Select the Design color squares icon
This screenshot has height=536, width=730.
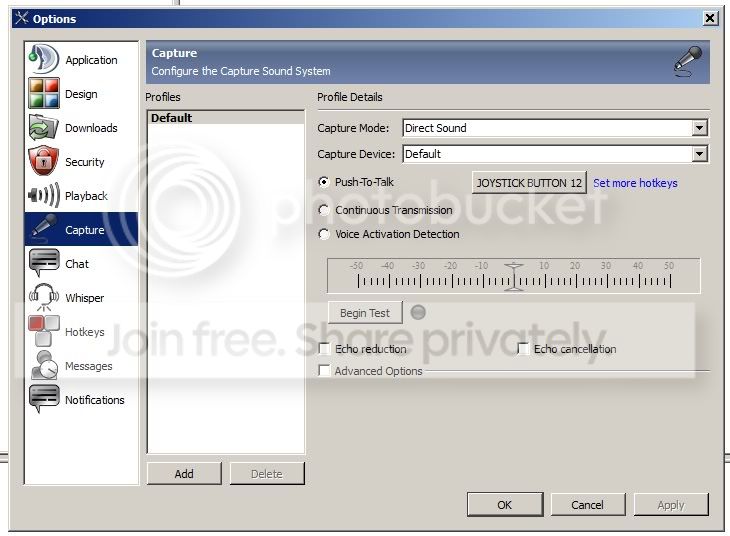44,93
